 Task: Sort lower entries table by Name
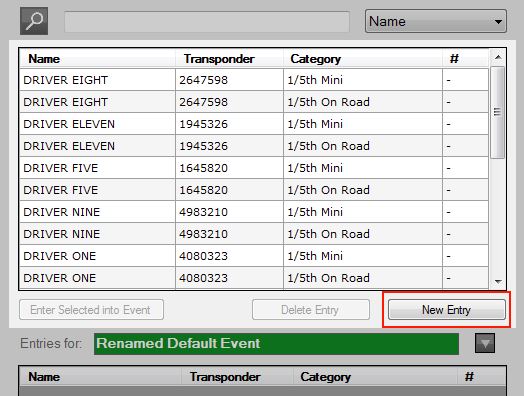(x=100, y=377)
